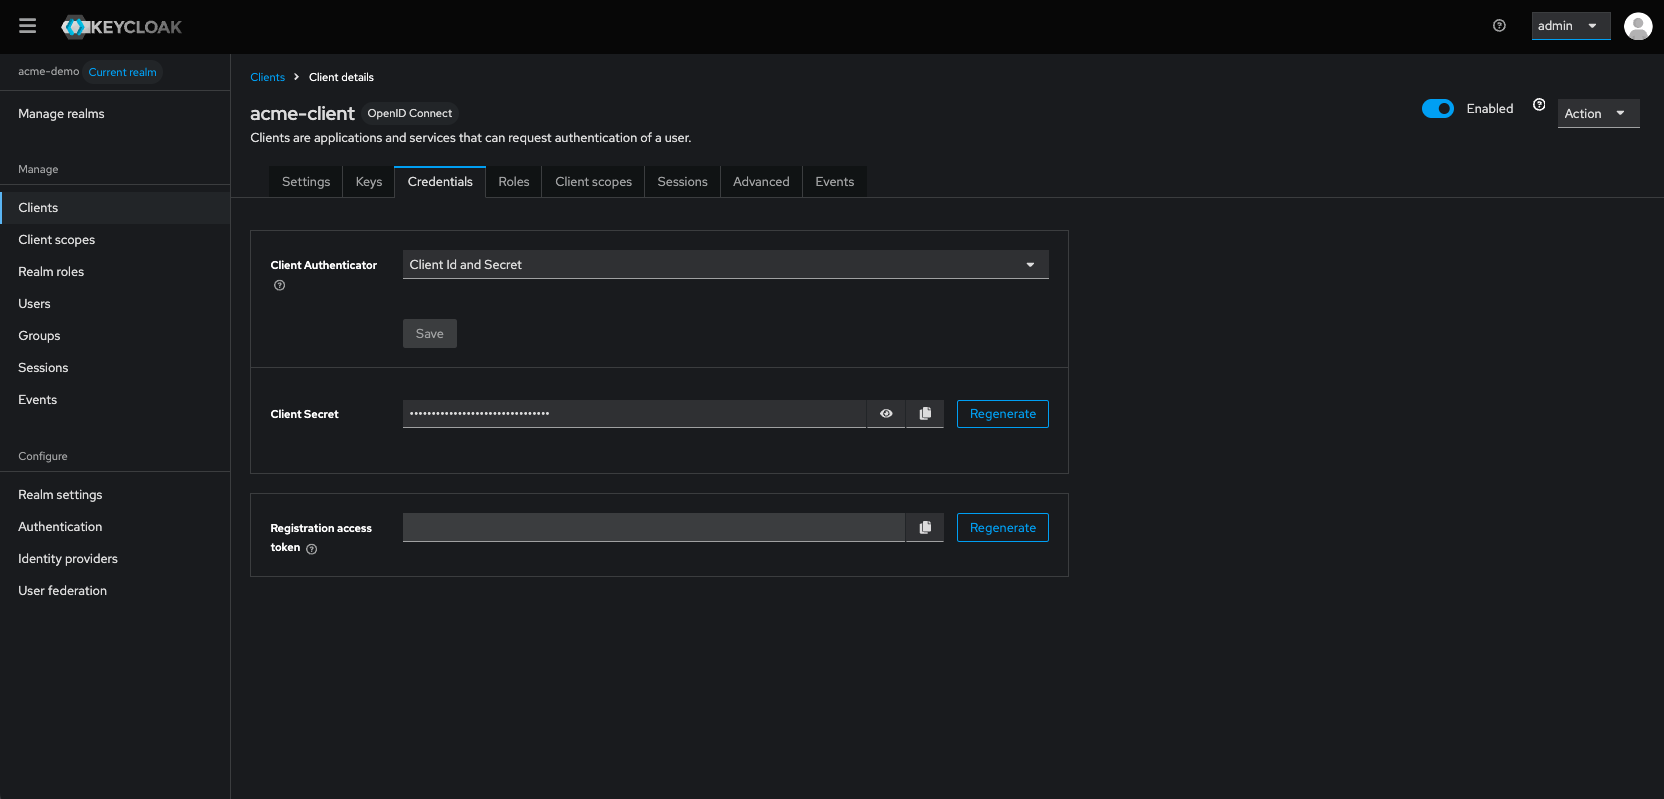
Task: Click the Keycloak logo
Action: click(x=122, y=27)
